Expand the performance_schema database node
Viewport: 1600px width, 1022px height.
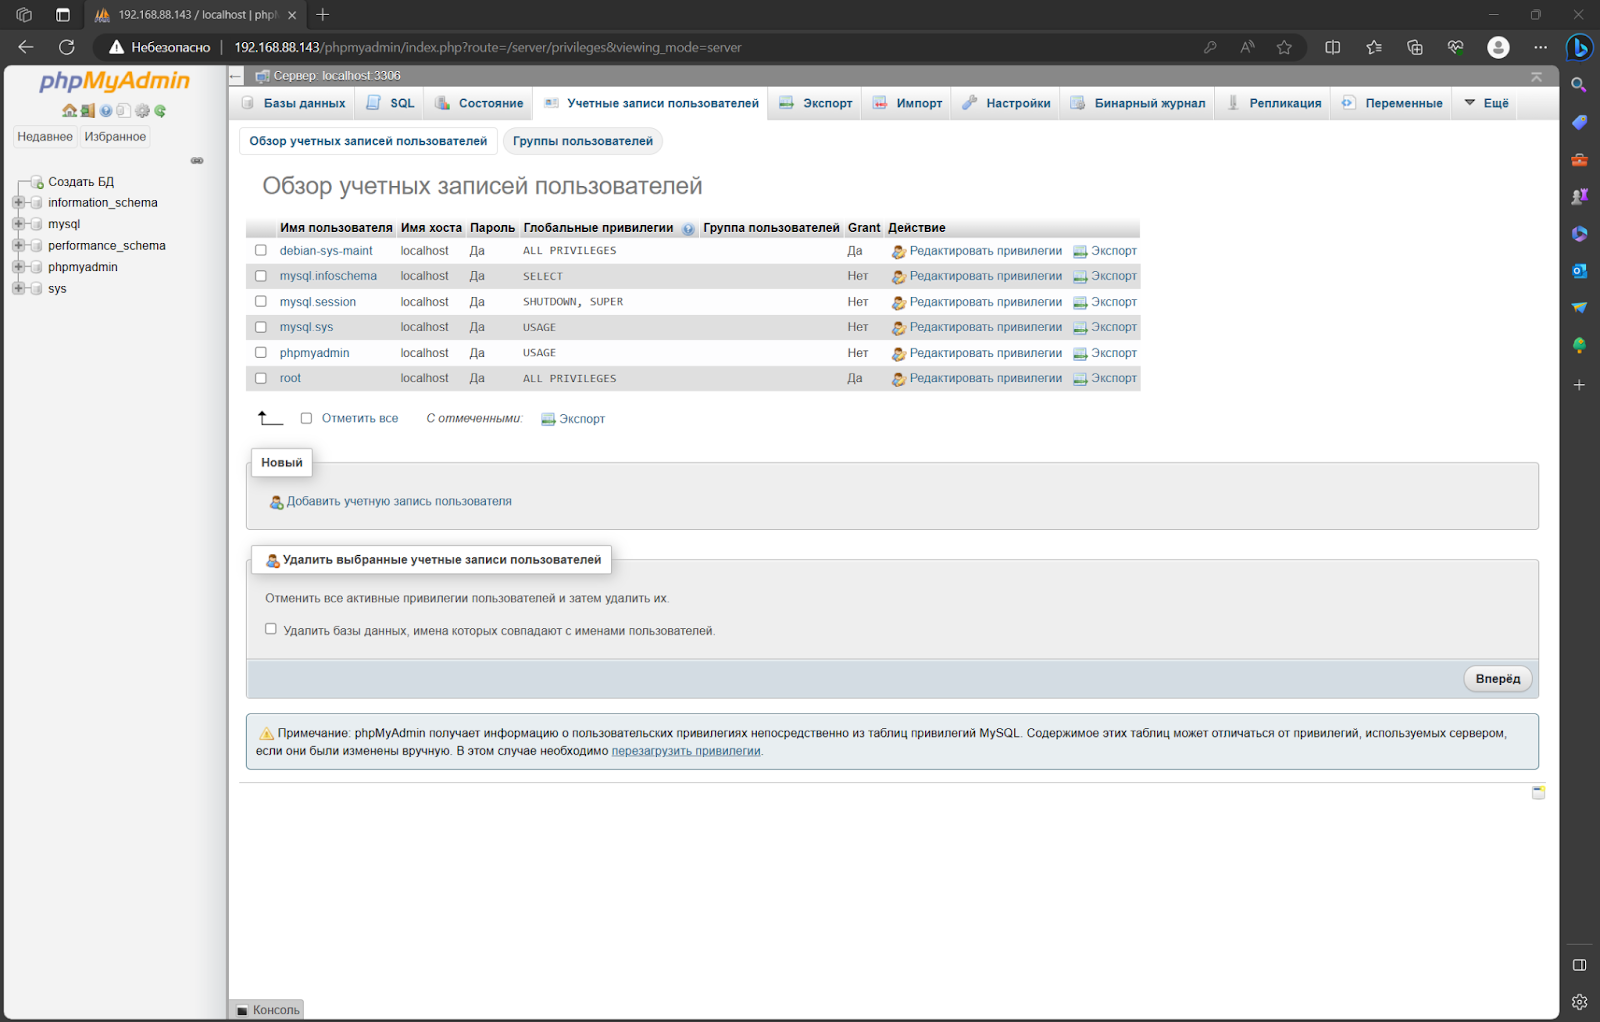[x=18, y=245]
